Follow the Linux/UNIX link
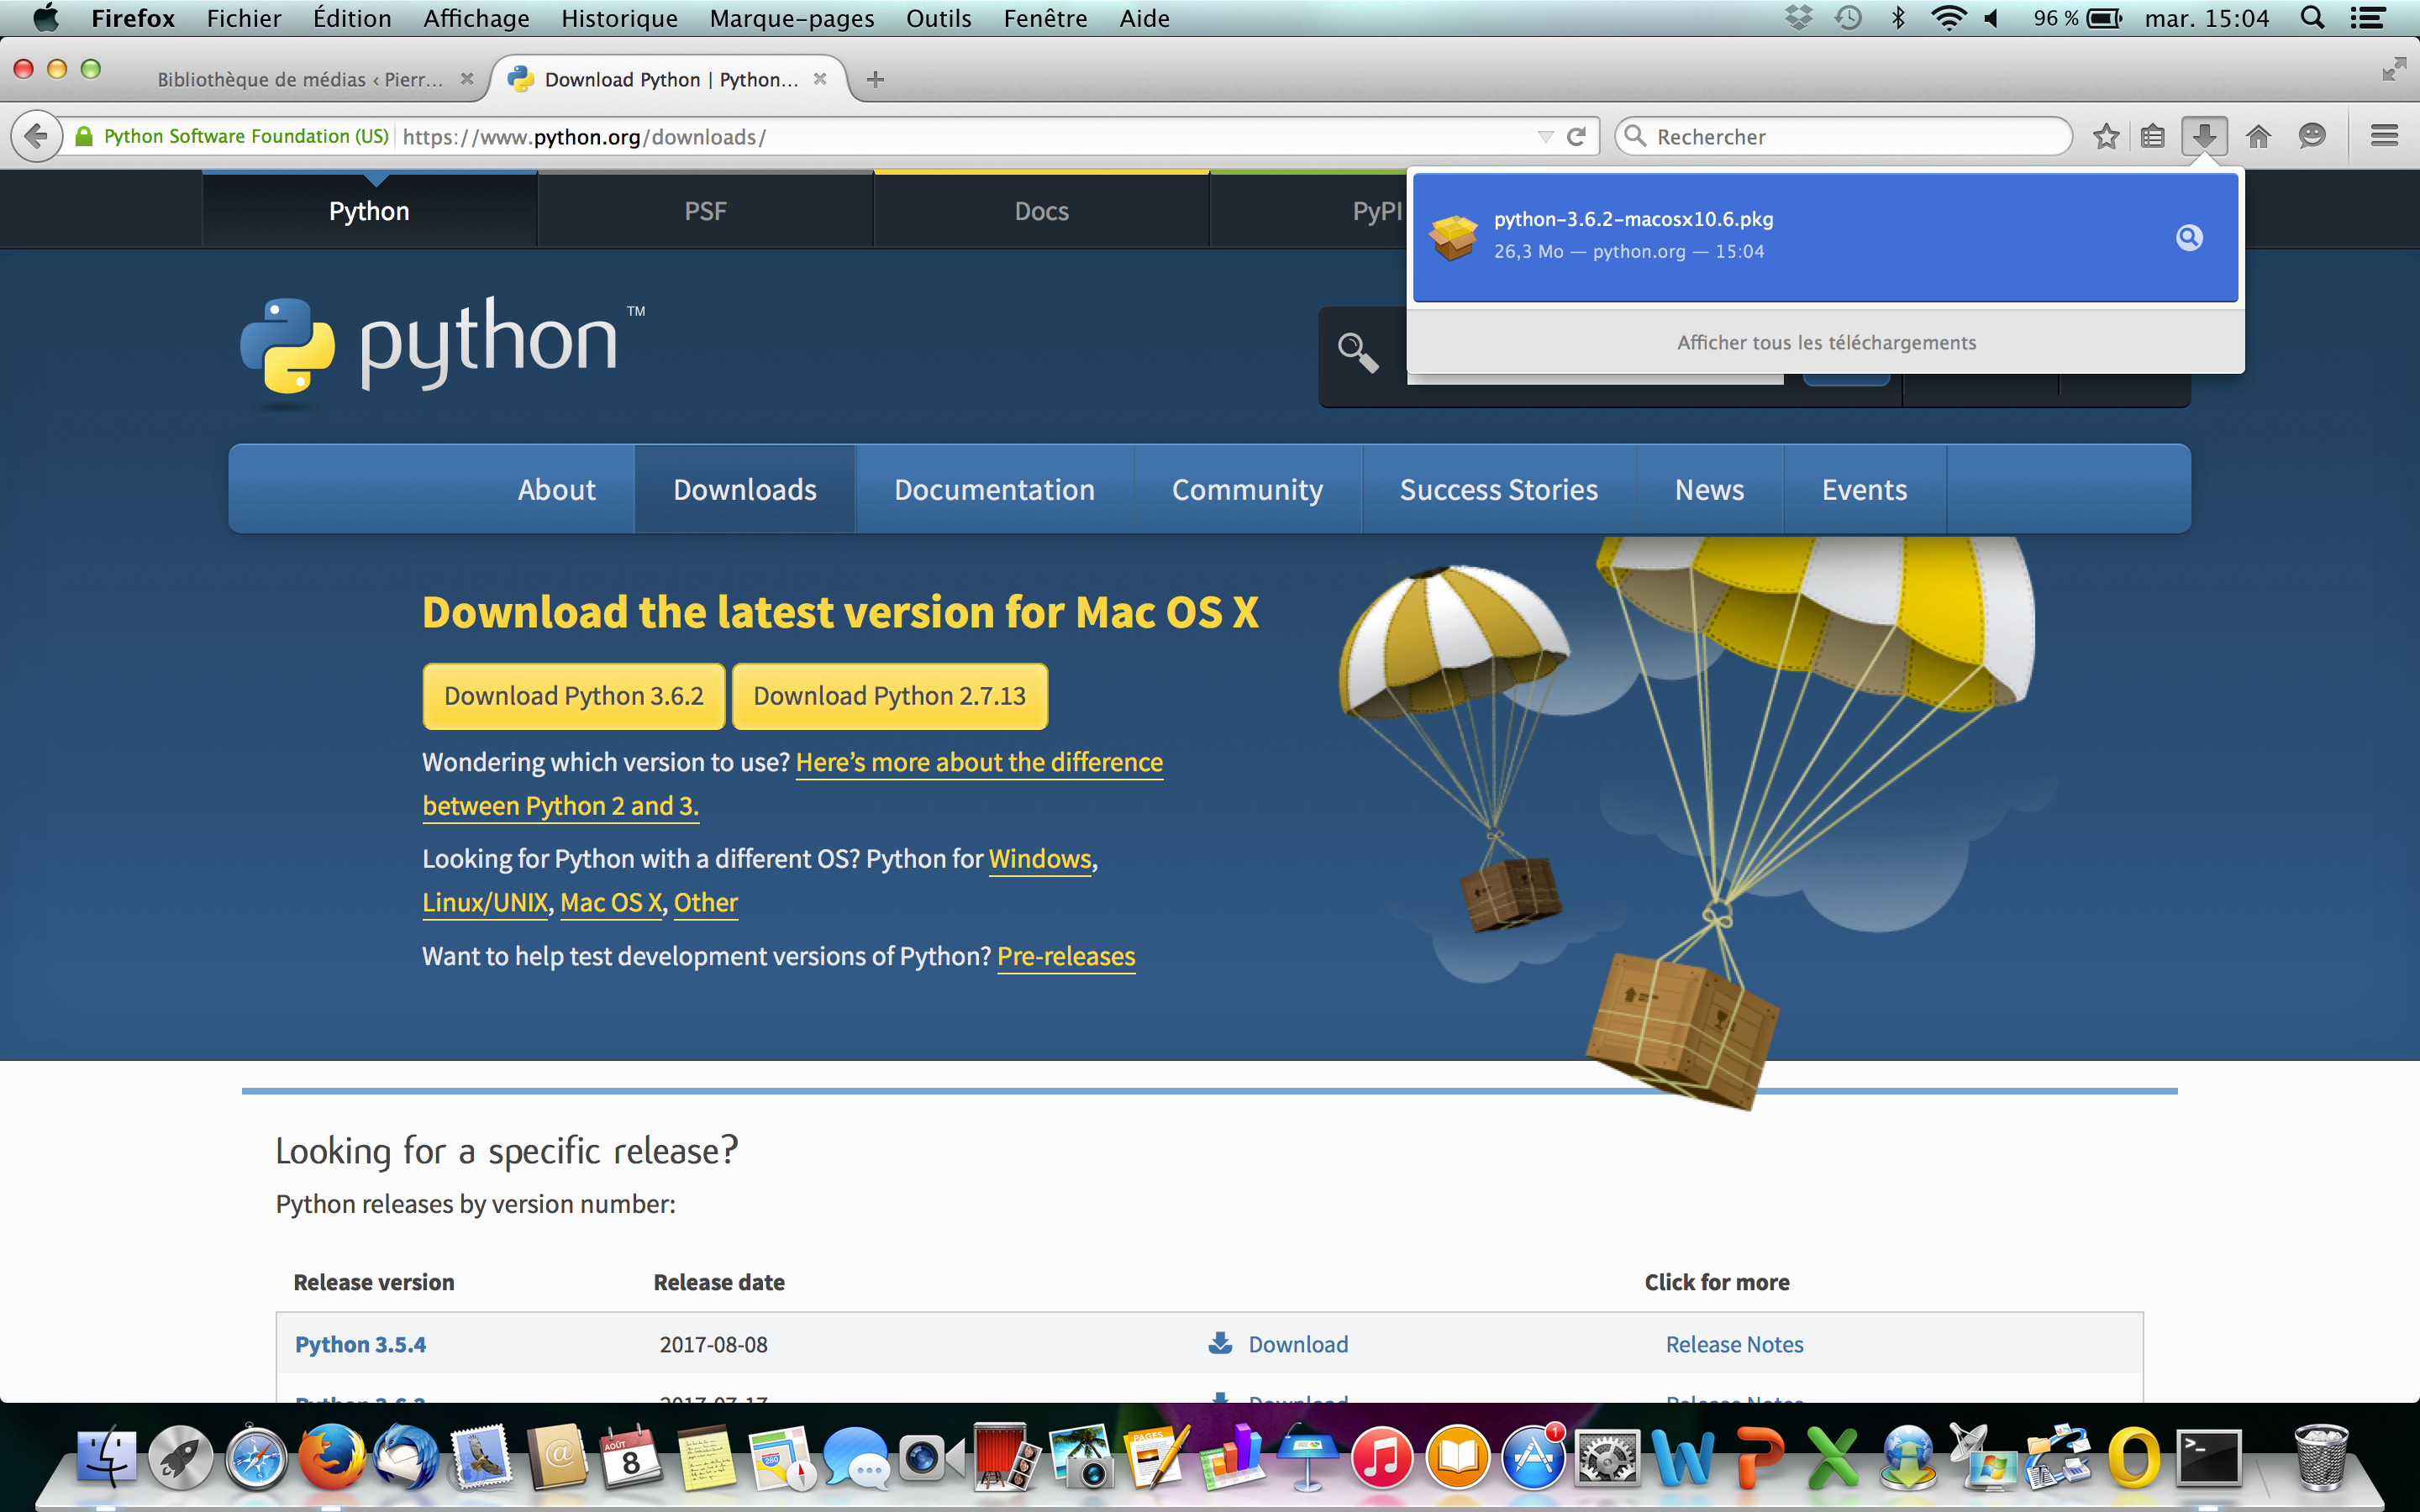The height and width of the screenshot is (1512, 2420). [x=485, y=902]
